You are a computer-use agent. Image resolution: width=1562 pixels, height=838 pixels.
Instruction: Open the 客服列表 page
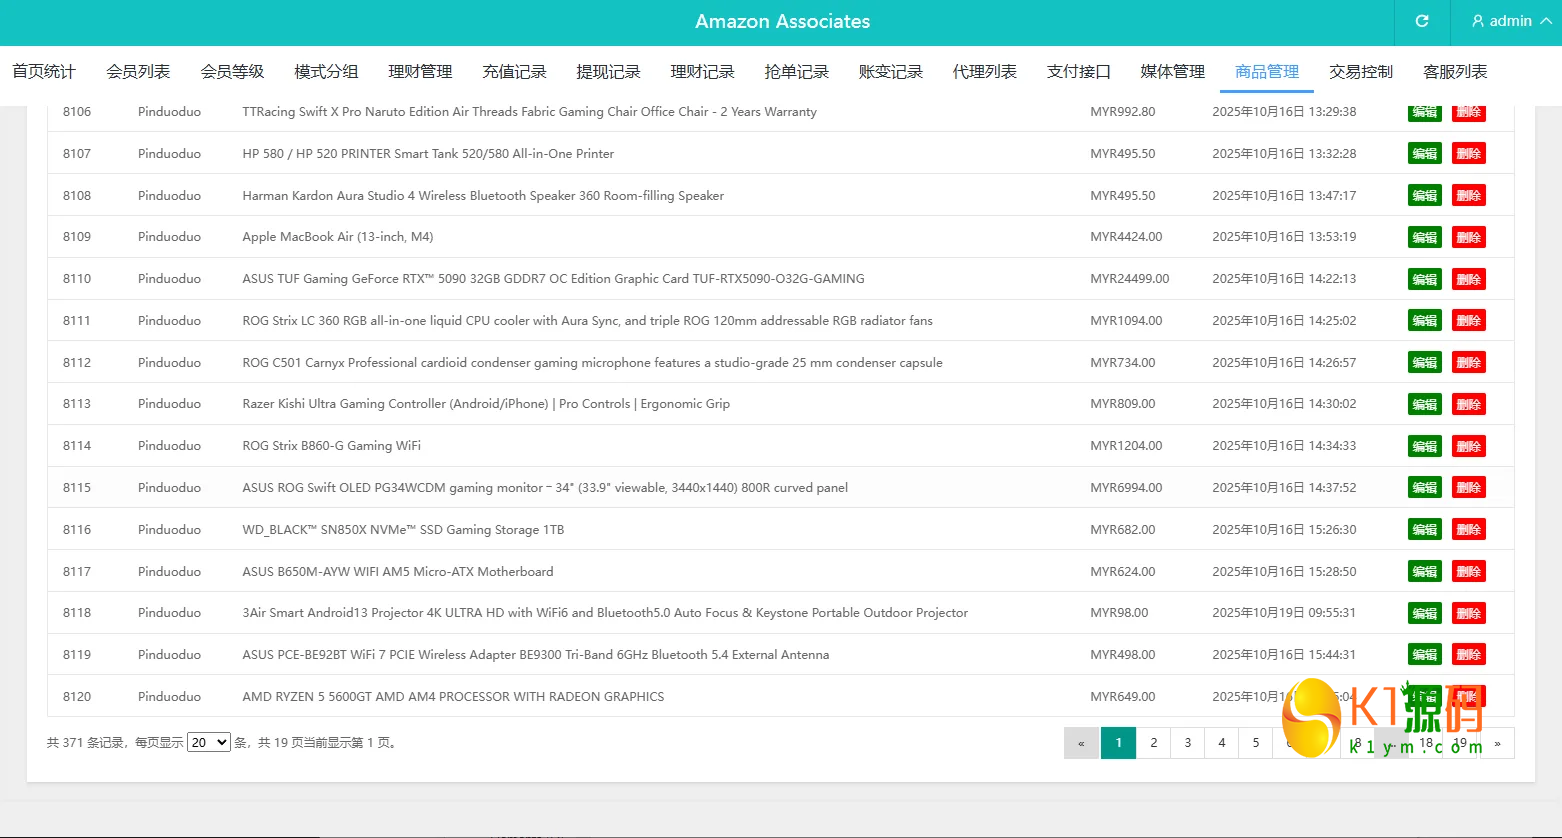(1455, 71)
